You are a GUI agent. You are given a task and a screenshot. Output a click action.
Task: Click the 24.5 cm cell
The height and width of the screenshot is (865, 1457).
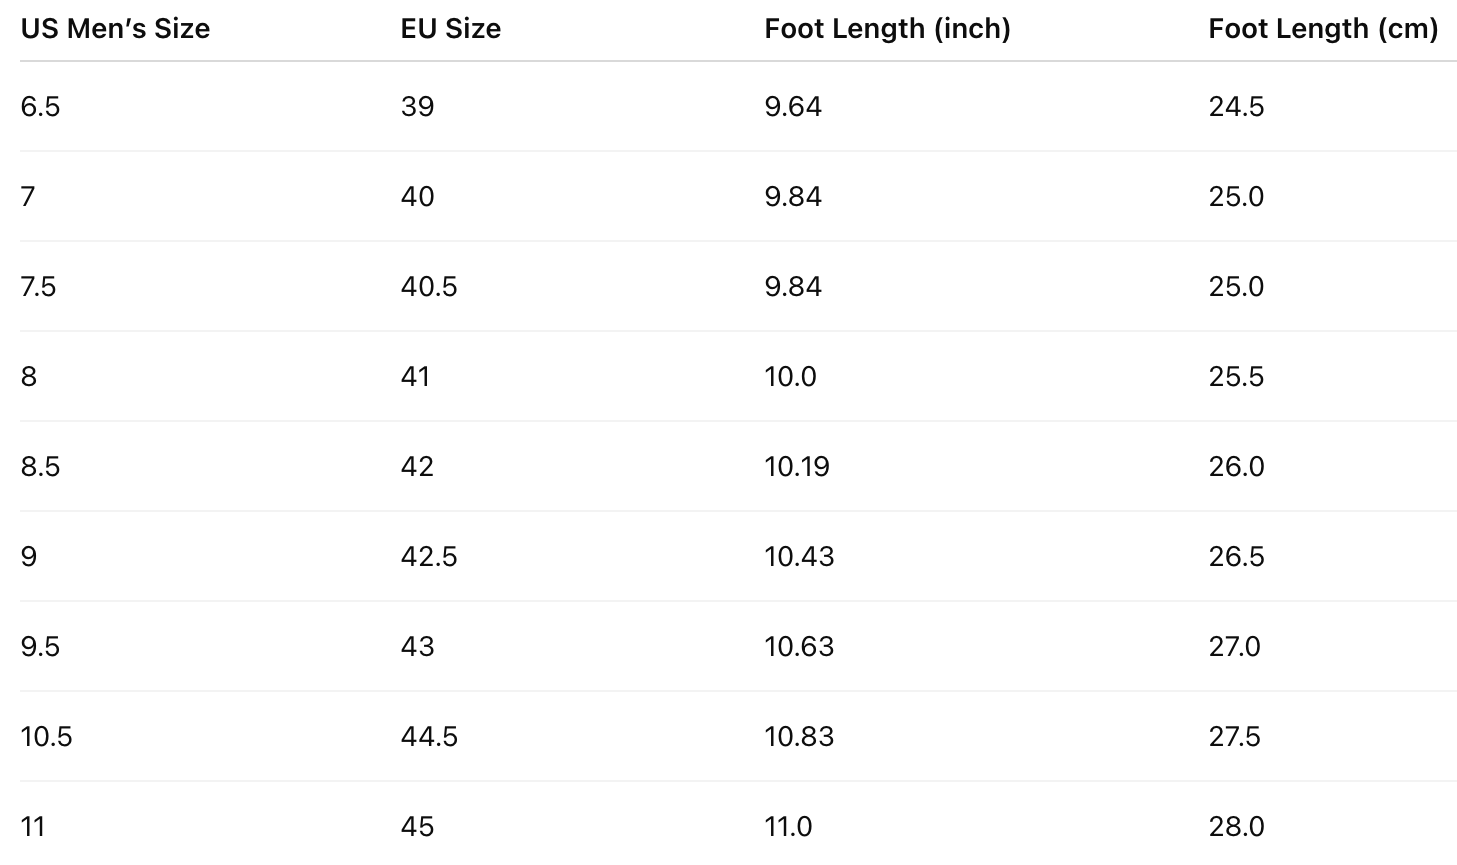pyautogui.click(x=1236, y=107)
